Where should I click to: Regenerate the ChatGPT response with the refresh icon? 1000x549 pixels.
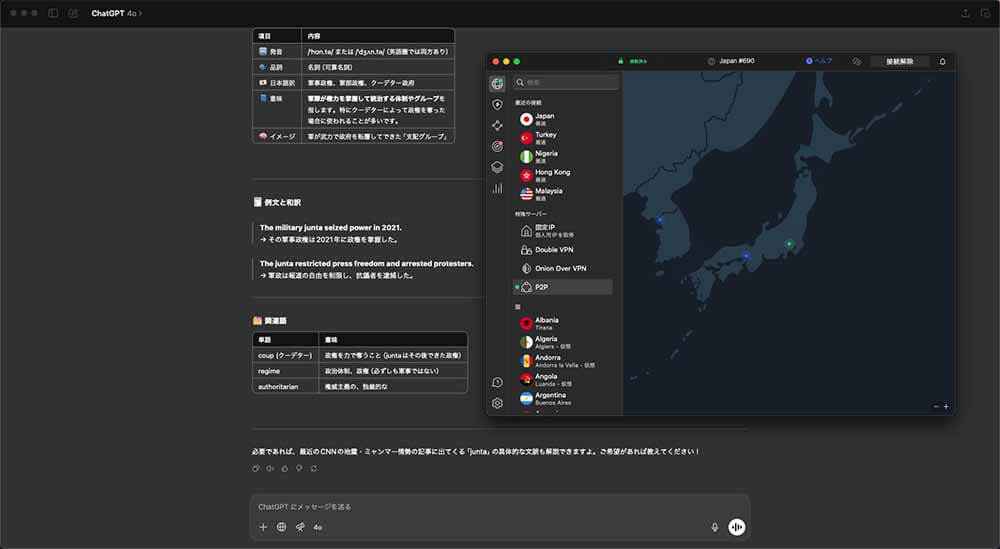coord(314,468)
